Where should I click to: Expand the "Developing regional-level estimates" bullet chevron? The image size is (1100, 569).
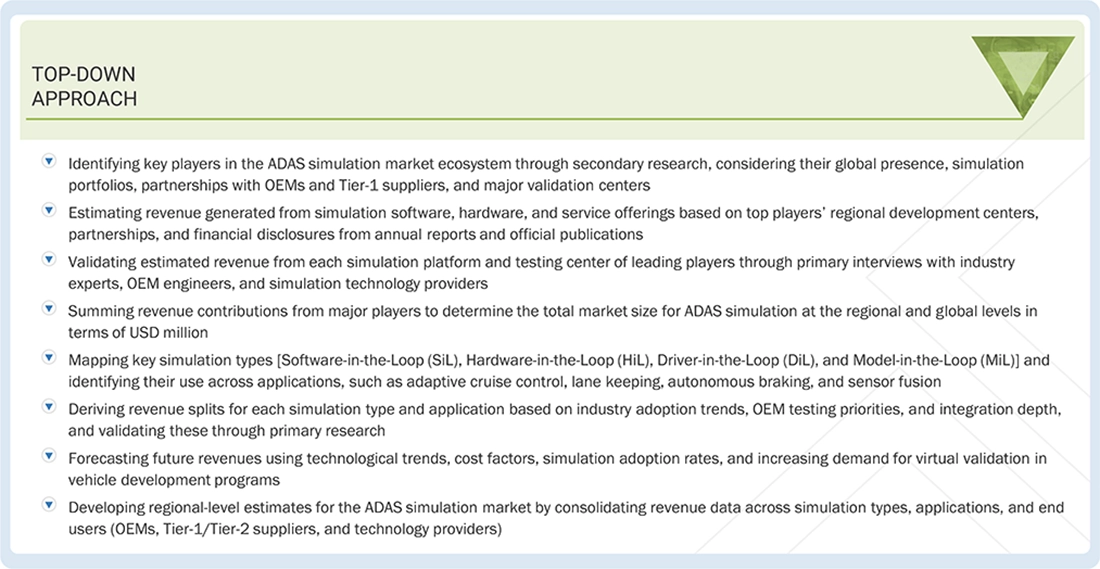point(48,505)
